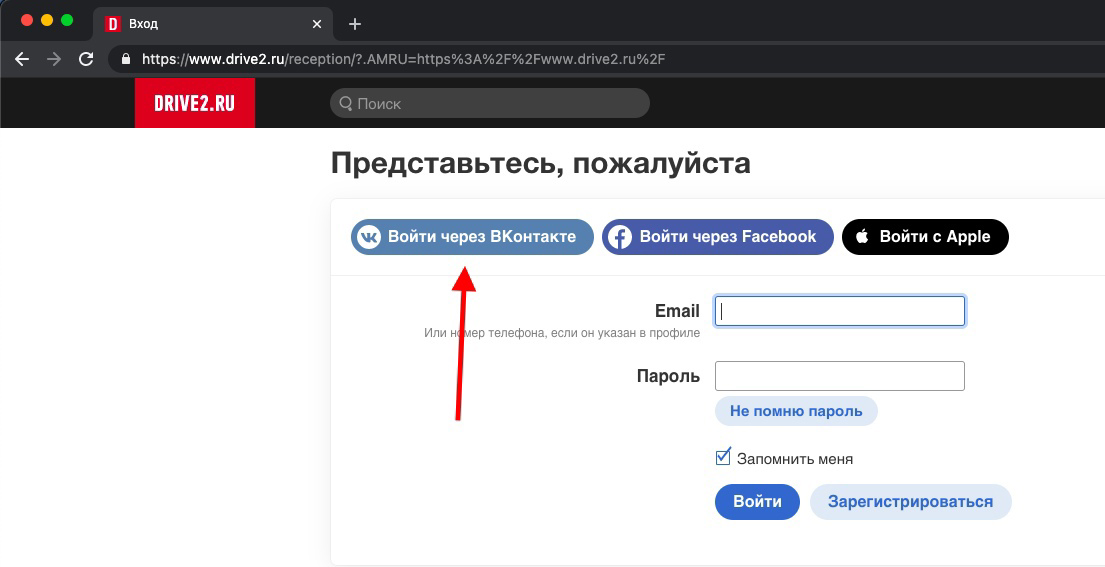Log in via Войти через Facebook
The width and height of the screenshot is (1105, 567).
pyautogui.click(x=717, y=237)
